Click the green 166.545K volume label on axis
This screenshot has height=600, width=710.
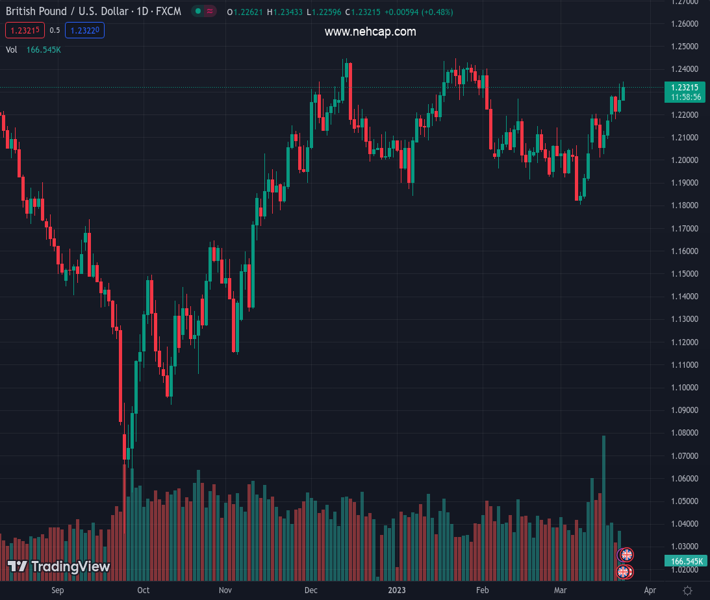[x=686, y=561]
